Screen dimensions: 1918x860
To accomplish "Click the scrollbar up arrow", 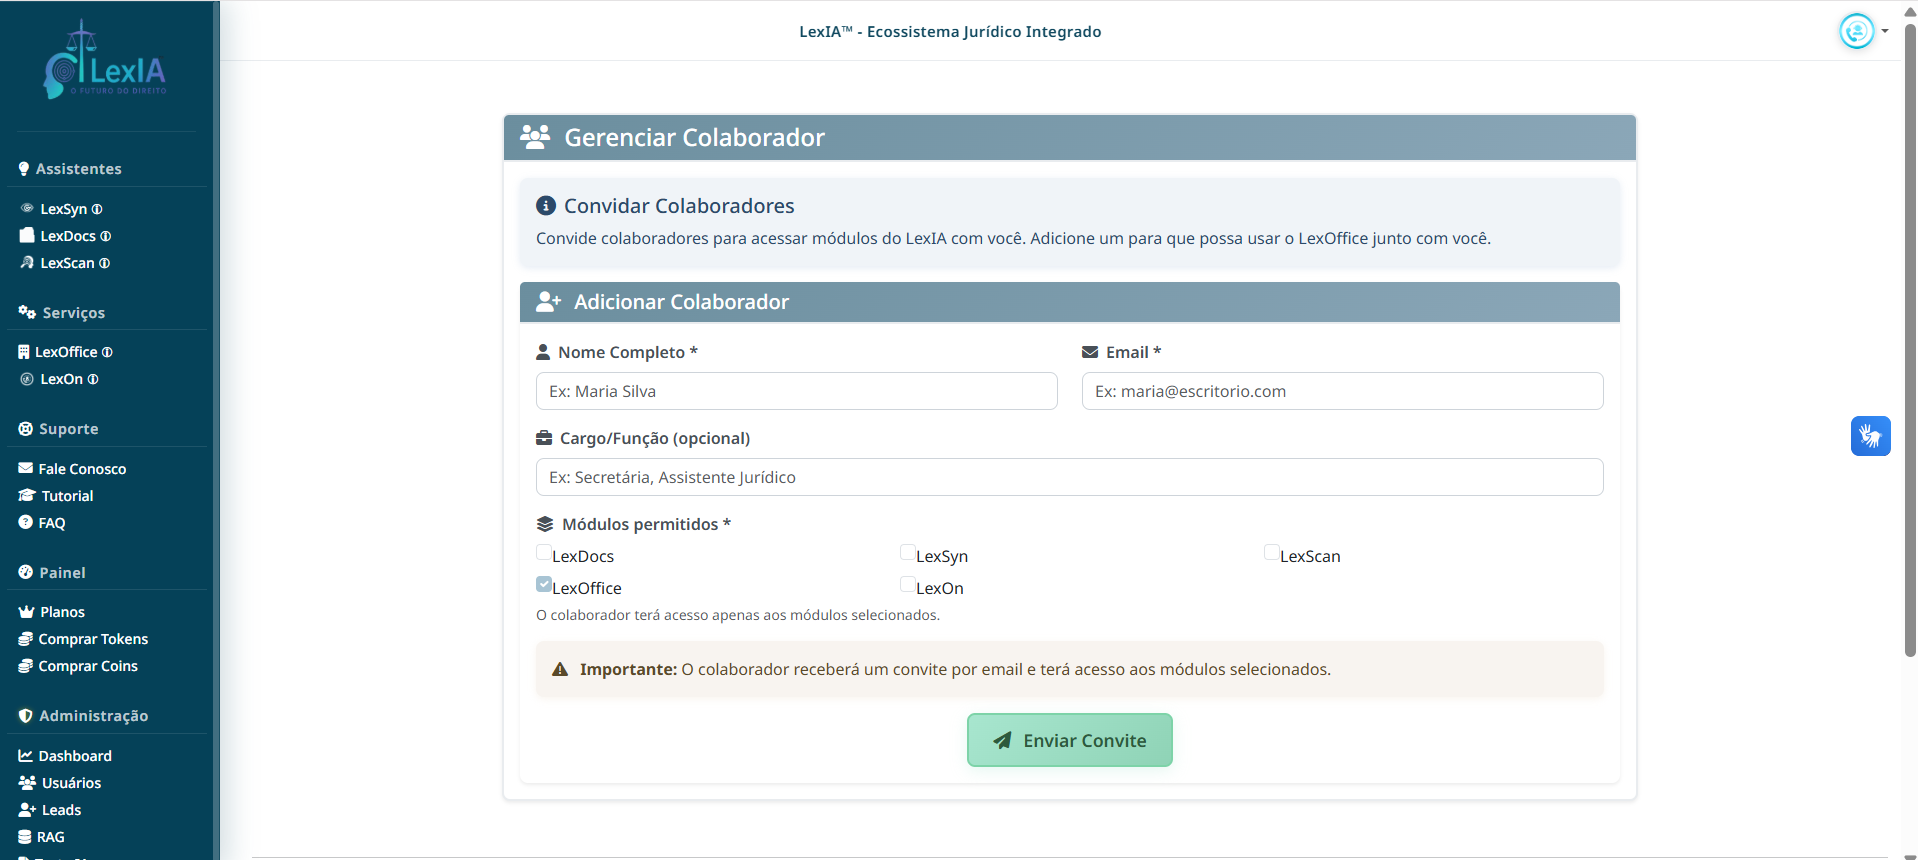I will coord(1908,10).
